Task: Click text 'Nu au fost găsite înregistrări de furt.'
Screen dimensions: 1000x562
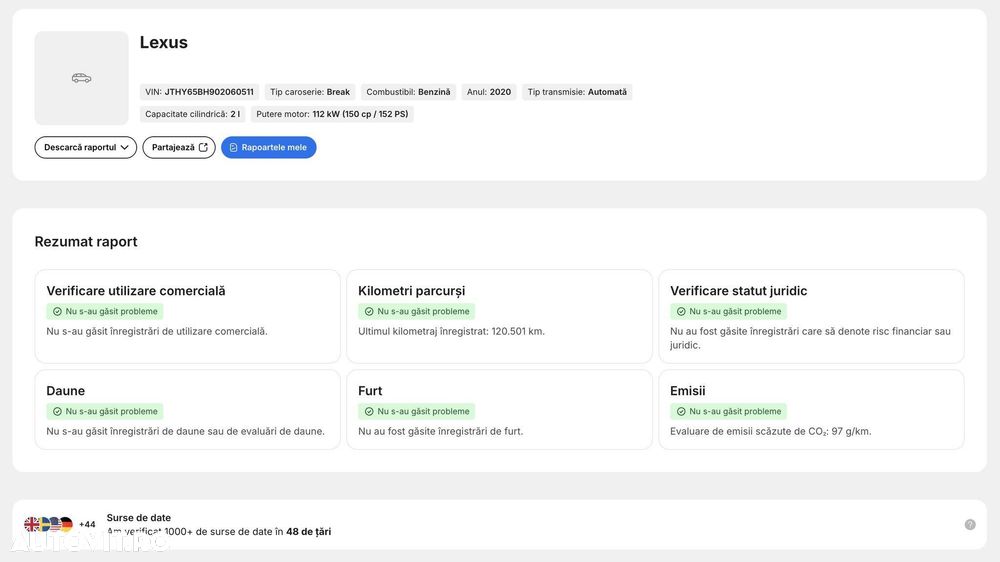Action: coord(441,432)
